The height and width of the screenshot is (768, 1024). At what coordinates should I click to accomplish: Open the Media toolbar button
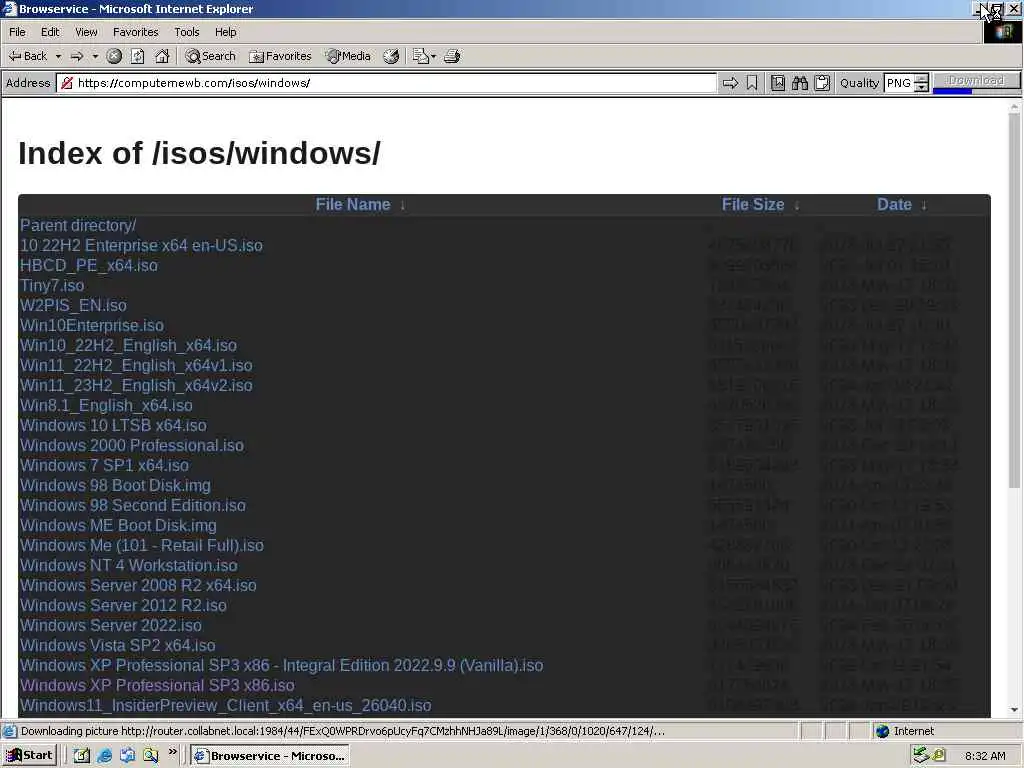tap(349, 56)
